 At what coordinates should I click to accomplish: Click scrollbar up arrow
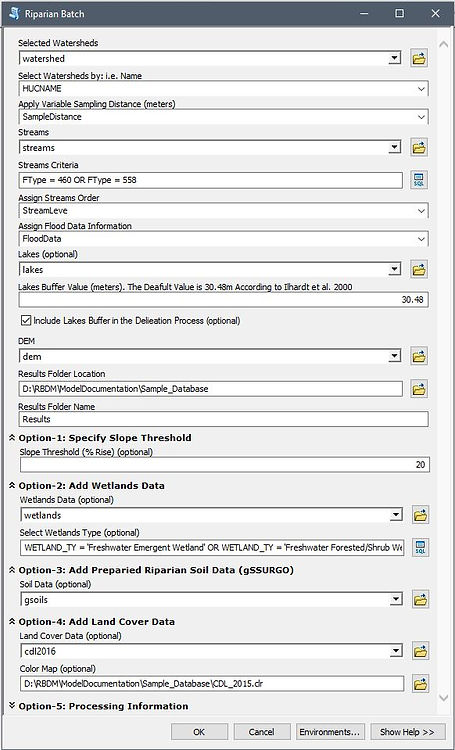(444, 44)
